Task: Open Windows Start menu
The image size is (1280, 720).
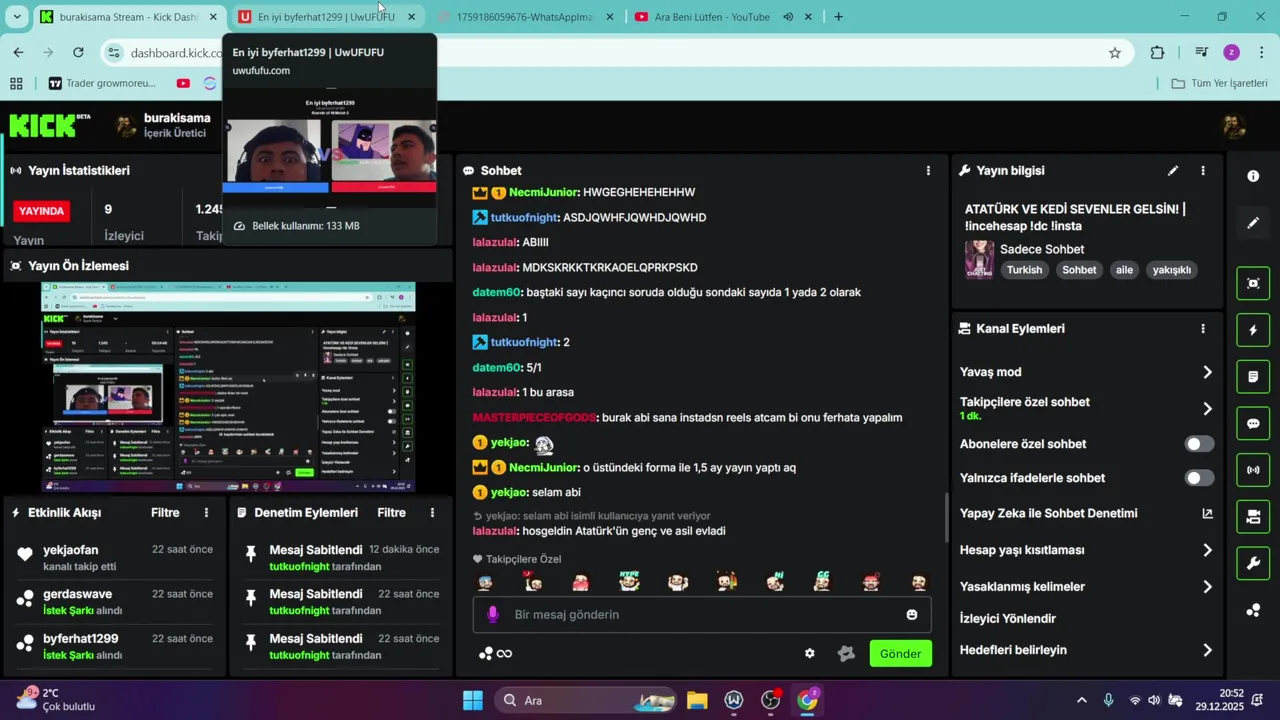Action: (473, 700)
